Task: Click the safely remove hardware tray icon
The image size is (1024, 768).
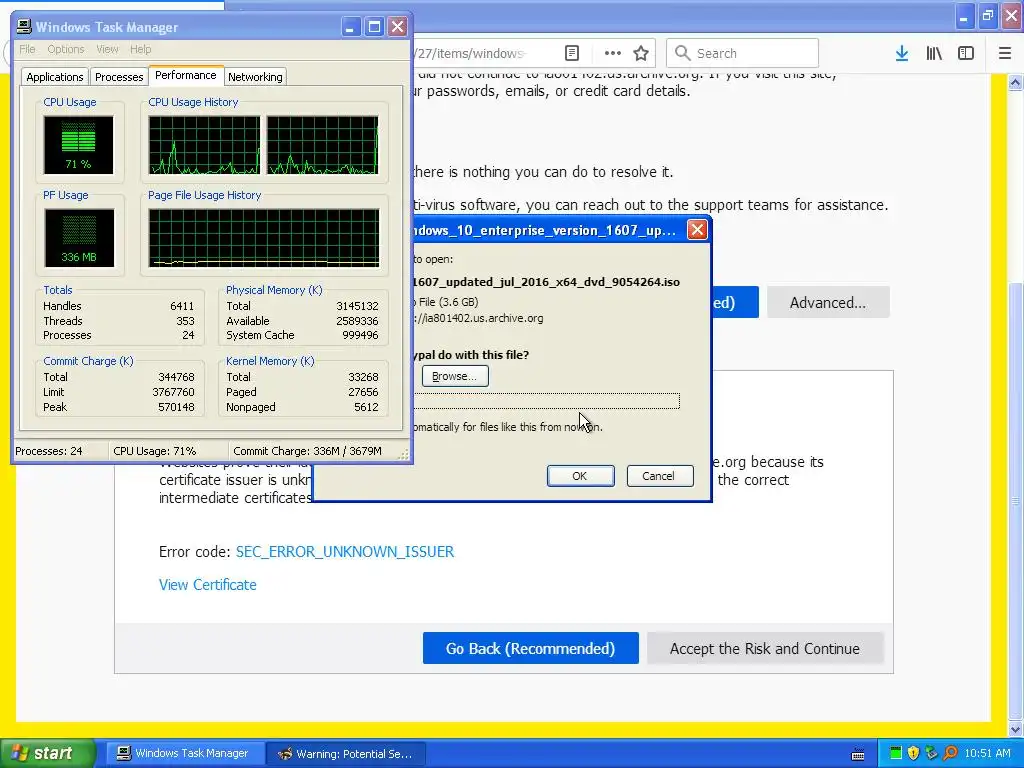Action: [931, 753]
